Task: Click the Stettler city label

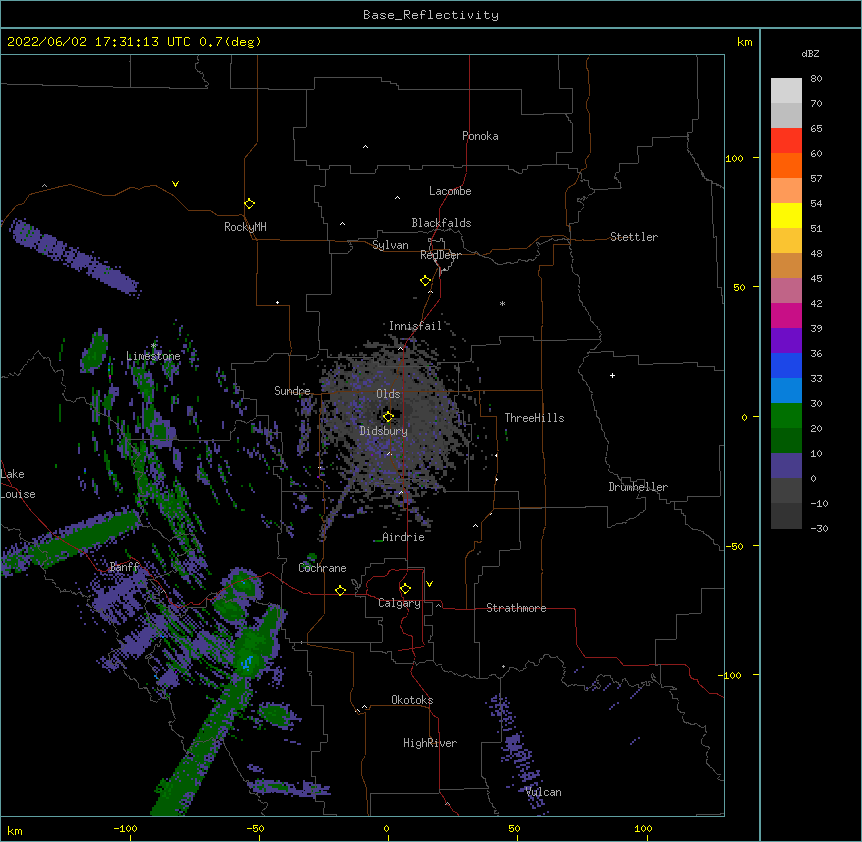Action: (x=634, y=237)
